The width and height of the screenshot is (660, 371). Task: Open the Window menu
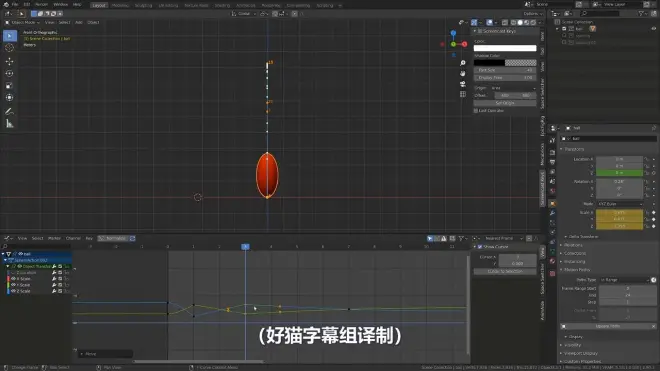click(61, 5)
